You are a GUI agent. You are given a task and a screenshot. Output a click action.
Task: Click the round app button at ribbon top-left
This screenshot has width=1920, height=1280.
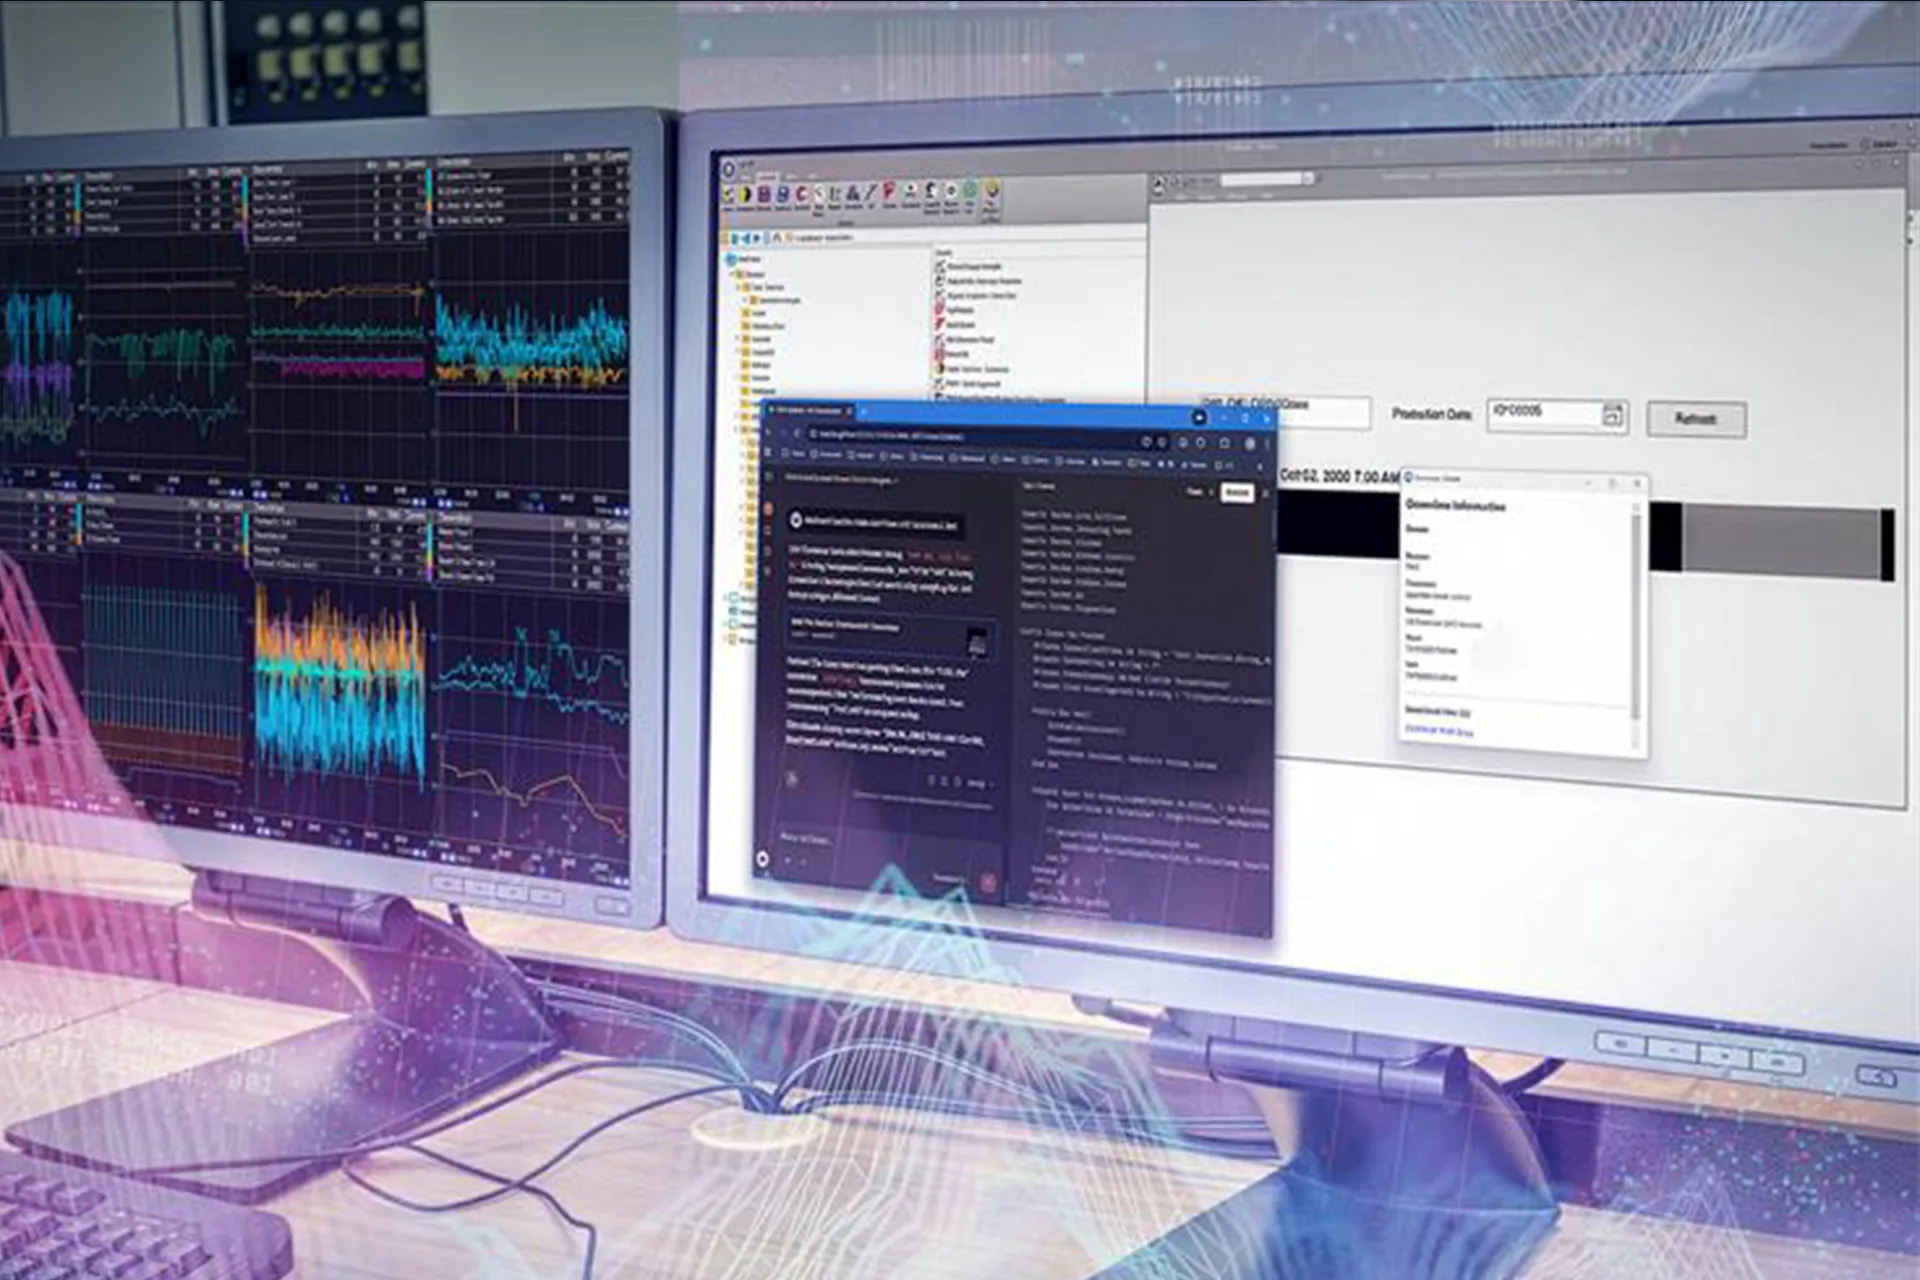(x=729, y=169)
